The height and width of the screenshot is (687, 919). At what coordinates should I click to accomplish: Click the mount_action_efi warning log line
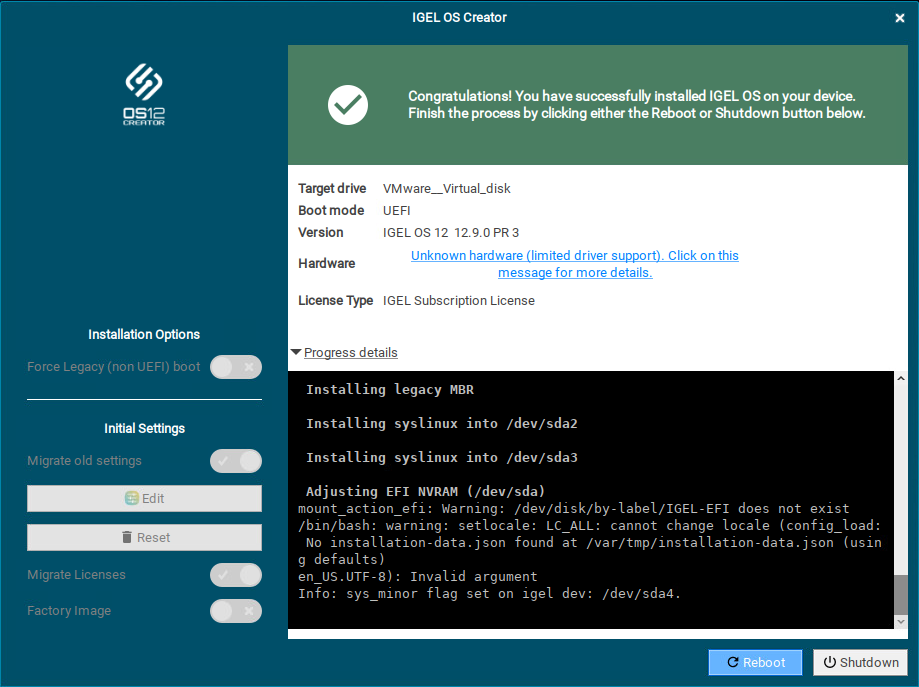tap(573, 508)
